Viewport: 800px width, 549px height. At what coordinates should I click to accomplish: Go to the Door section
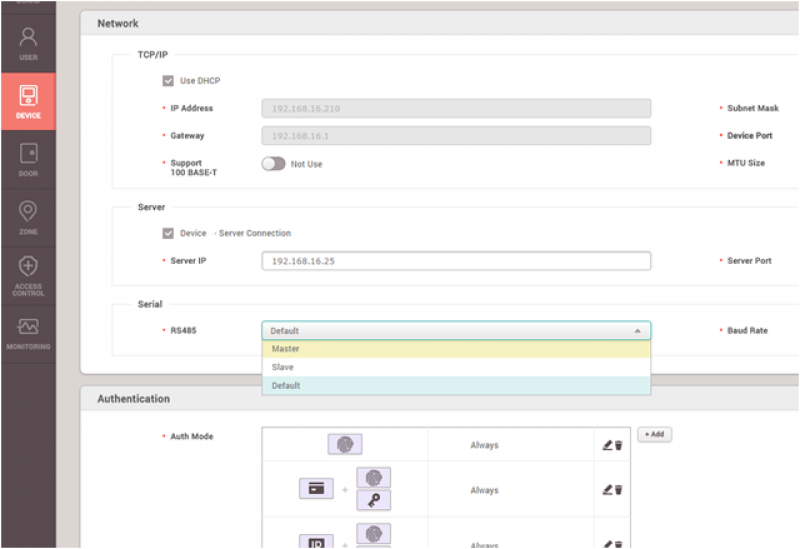click(28, 160)
